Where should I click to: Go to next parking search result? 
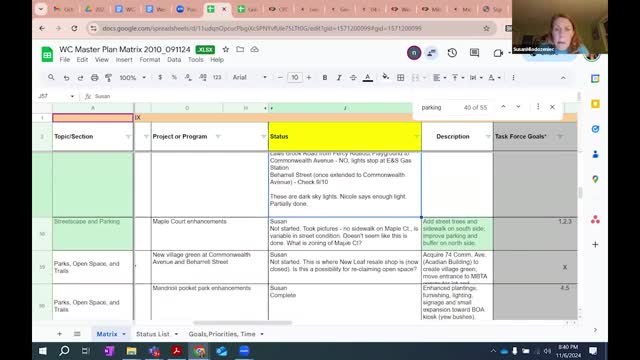pos(518,107)
